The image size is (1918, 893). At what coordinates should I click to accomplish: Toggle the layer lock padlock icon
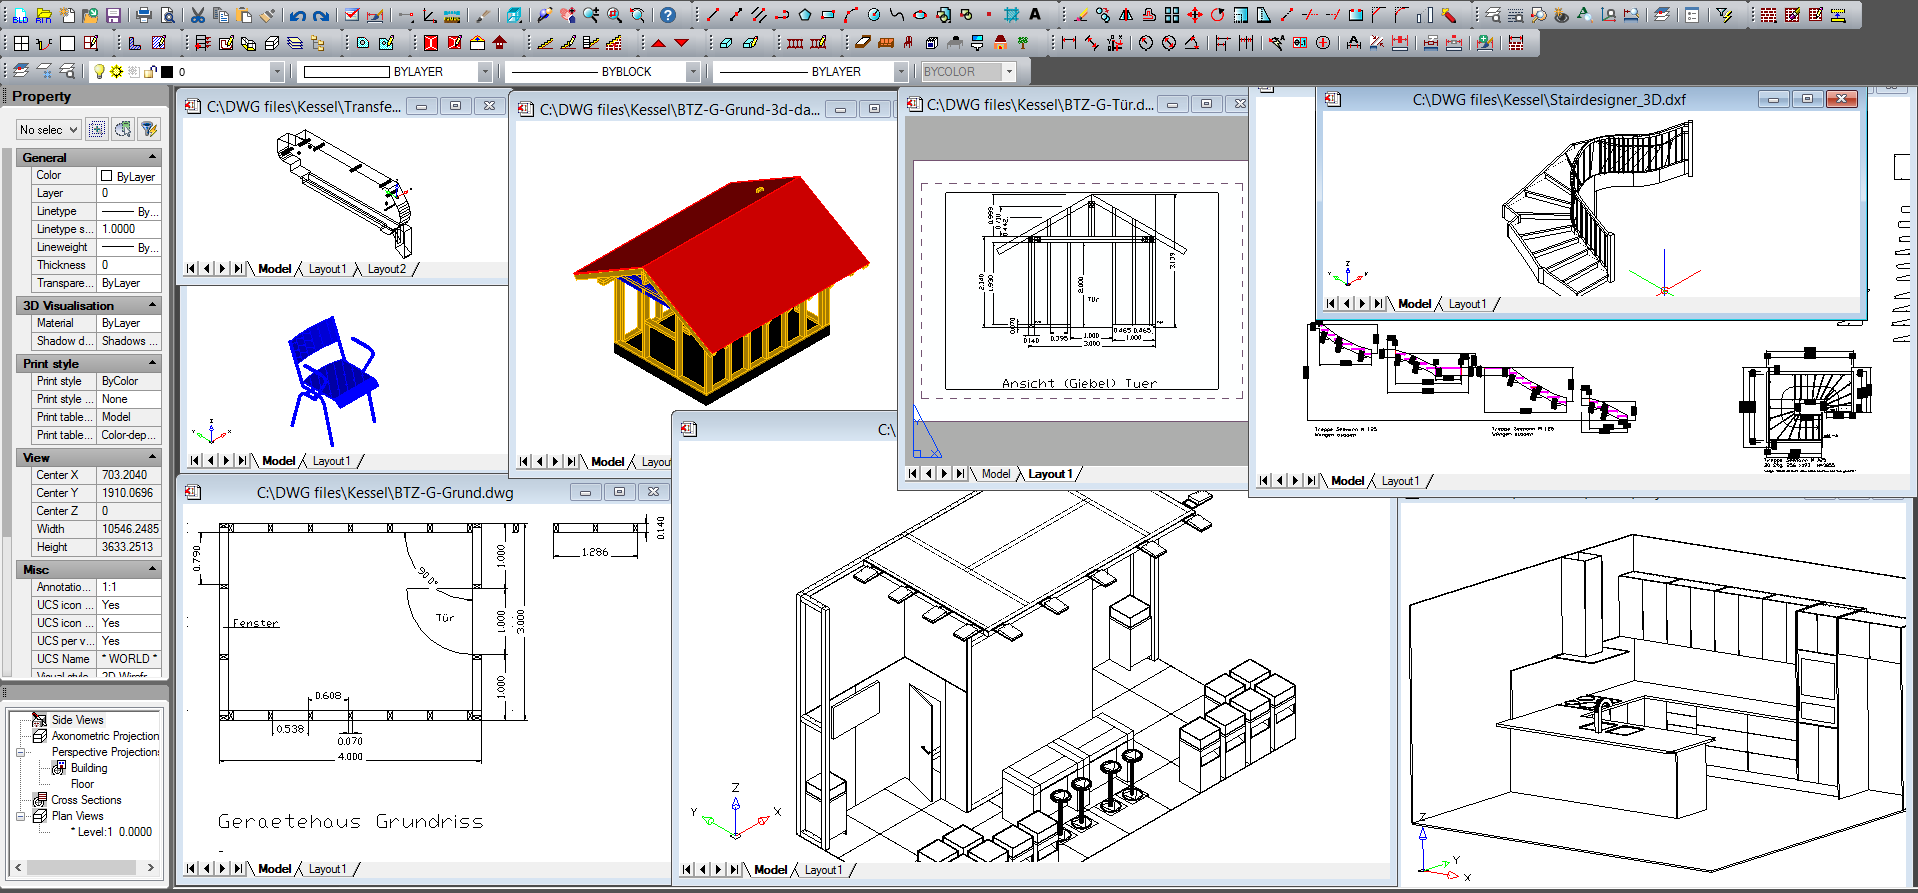pyautogui.click(x=150, y=72)
